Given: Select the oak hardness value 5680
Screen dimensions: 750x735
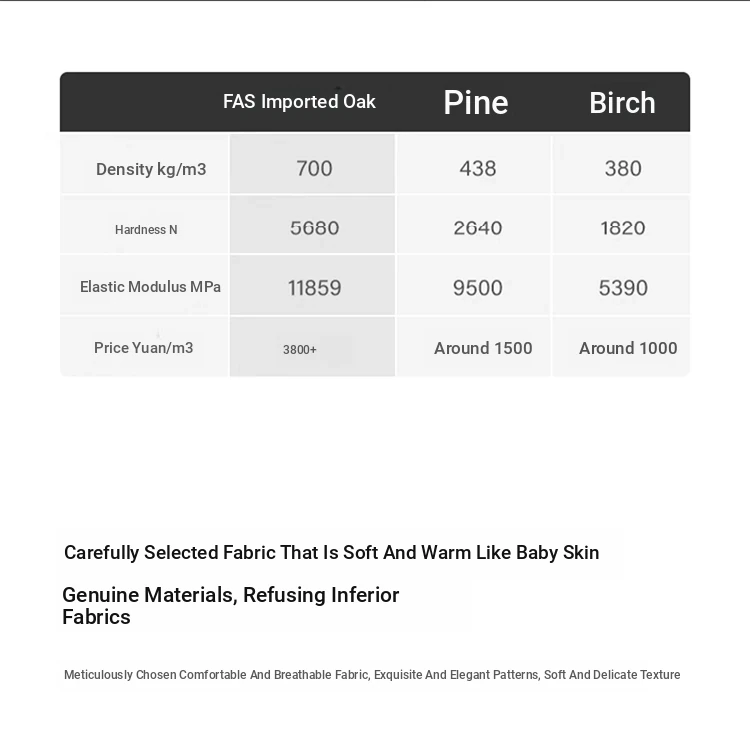Looking at the screenshot, I should (x=314, y=228).
